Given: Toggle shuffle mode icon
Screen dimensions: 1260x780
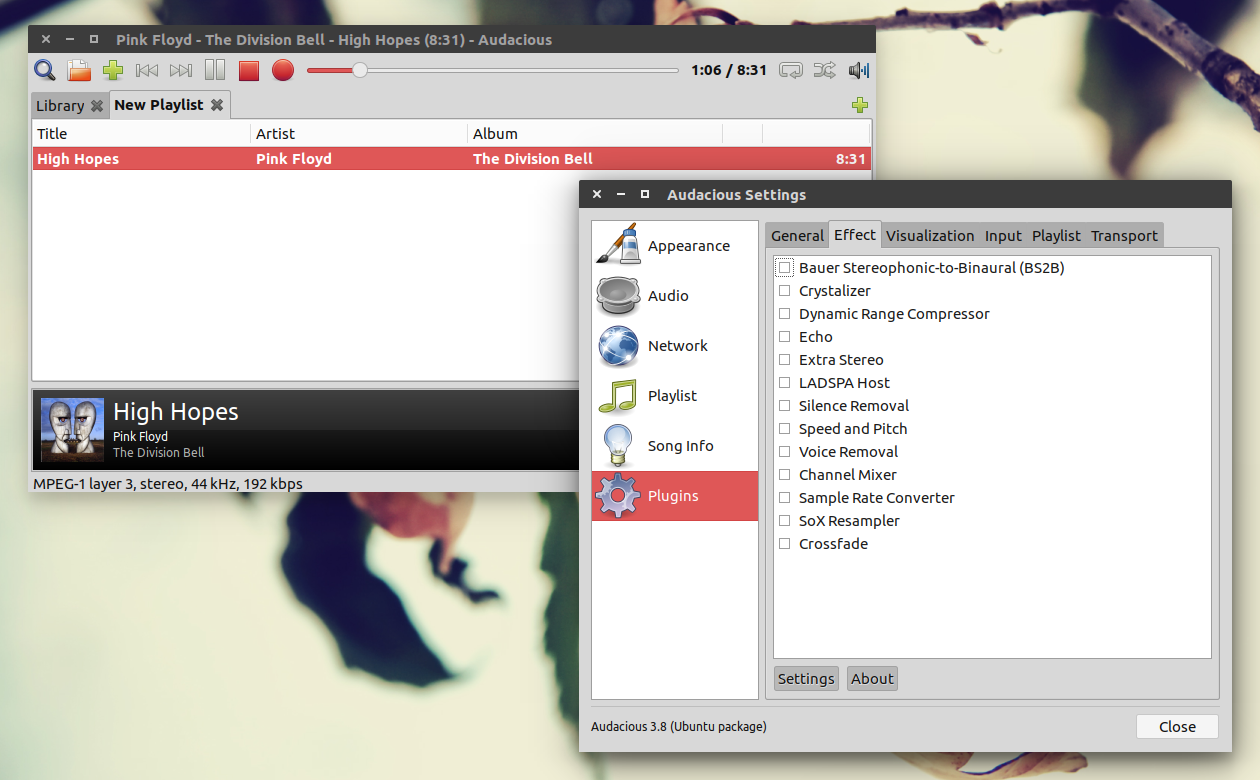Looking at the screenshot, I should [825, 70].
